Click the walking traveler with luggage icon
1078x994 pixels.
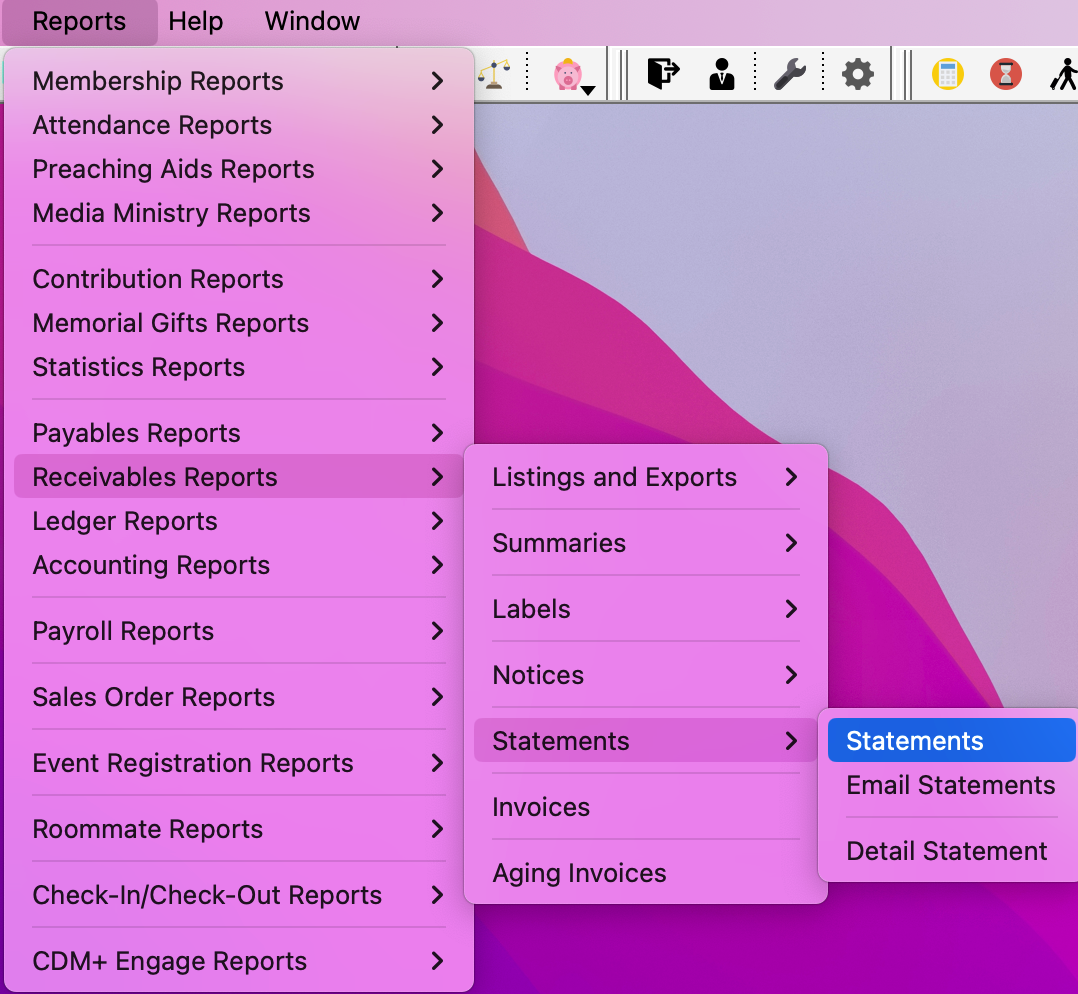point(1063,74)
